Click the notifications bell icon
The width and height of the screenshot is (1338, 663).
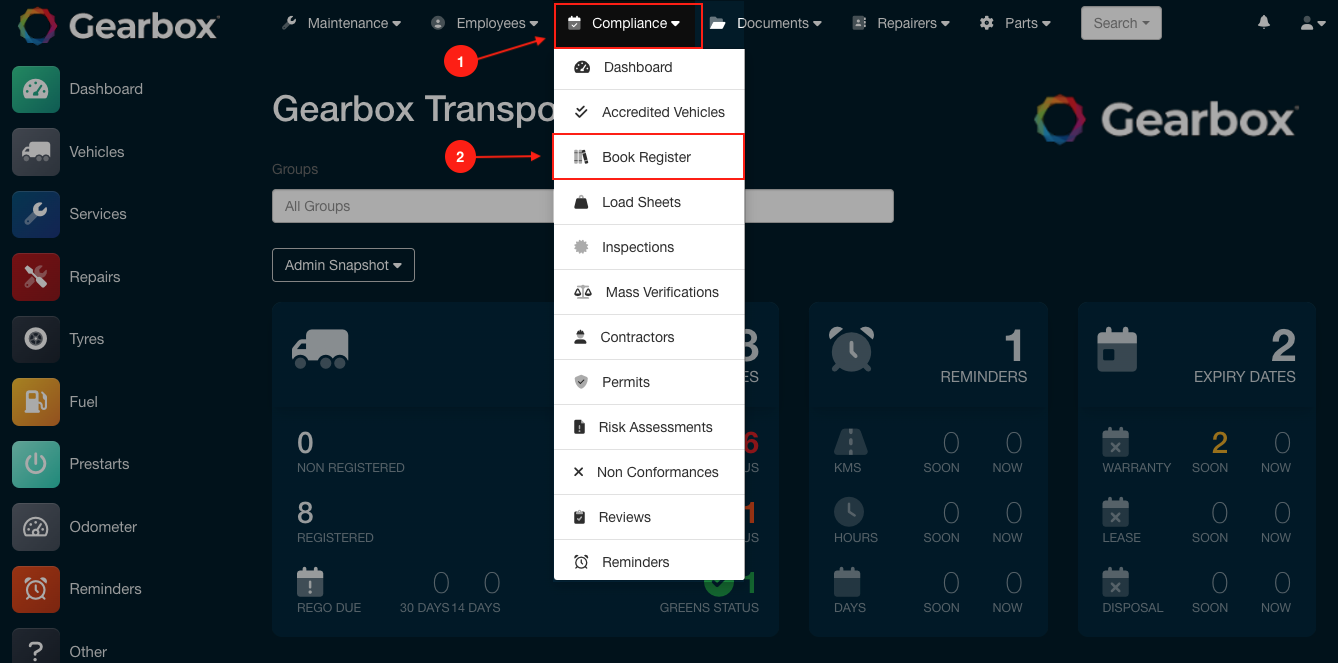click(1264, 22)
